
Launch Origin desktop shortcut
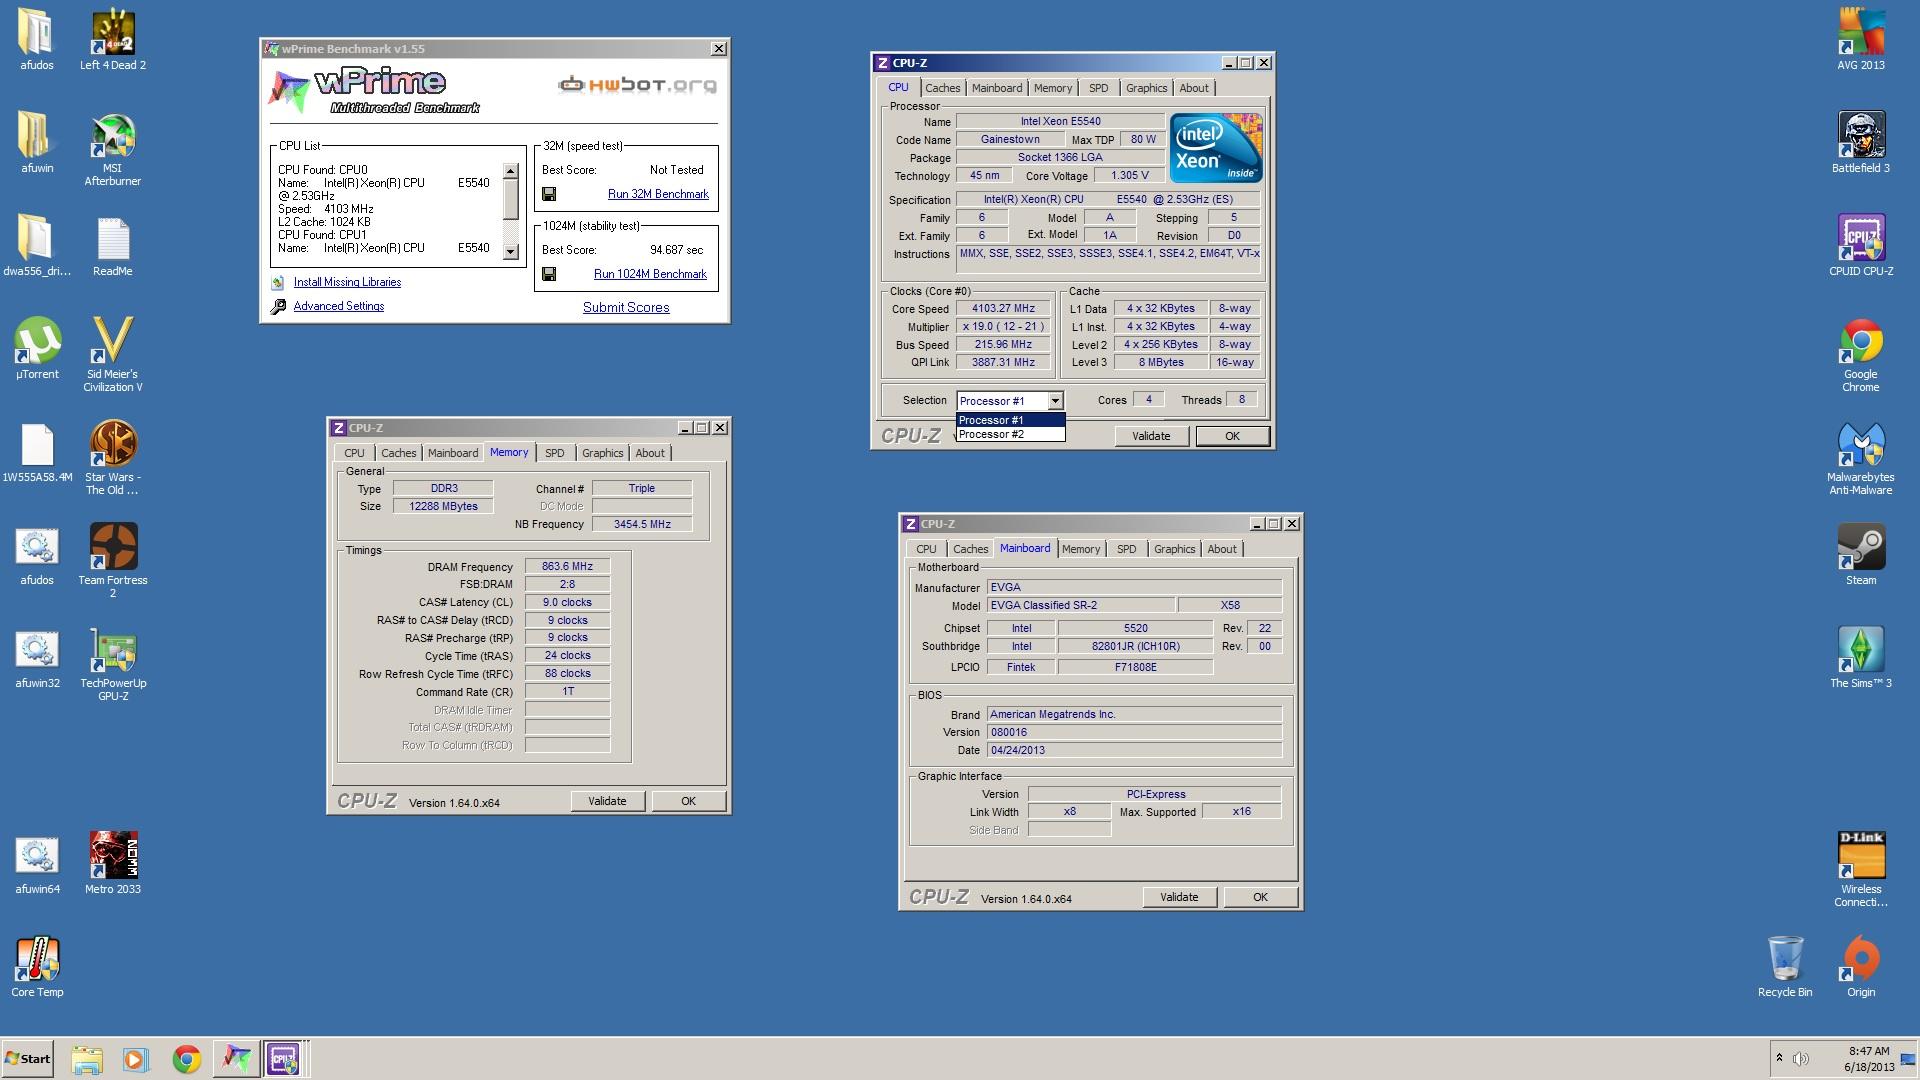click(1861, 966)
